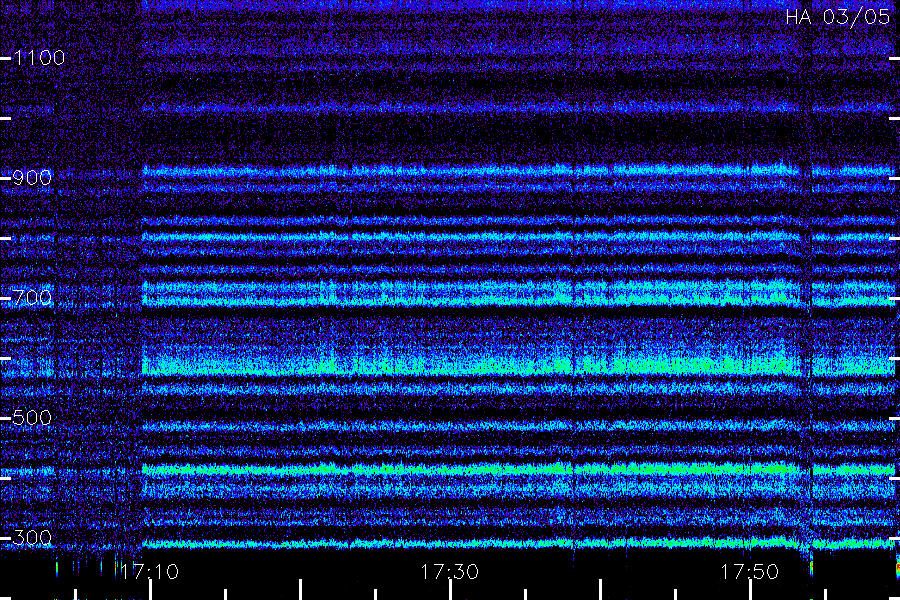900x600 pixels.
Task: Click the 17:10 time axis label
Action: 149,572
